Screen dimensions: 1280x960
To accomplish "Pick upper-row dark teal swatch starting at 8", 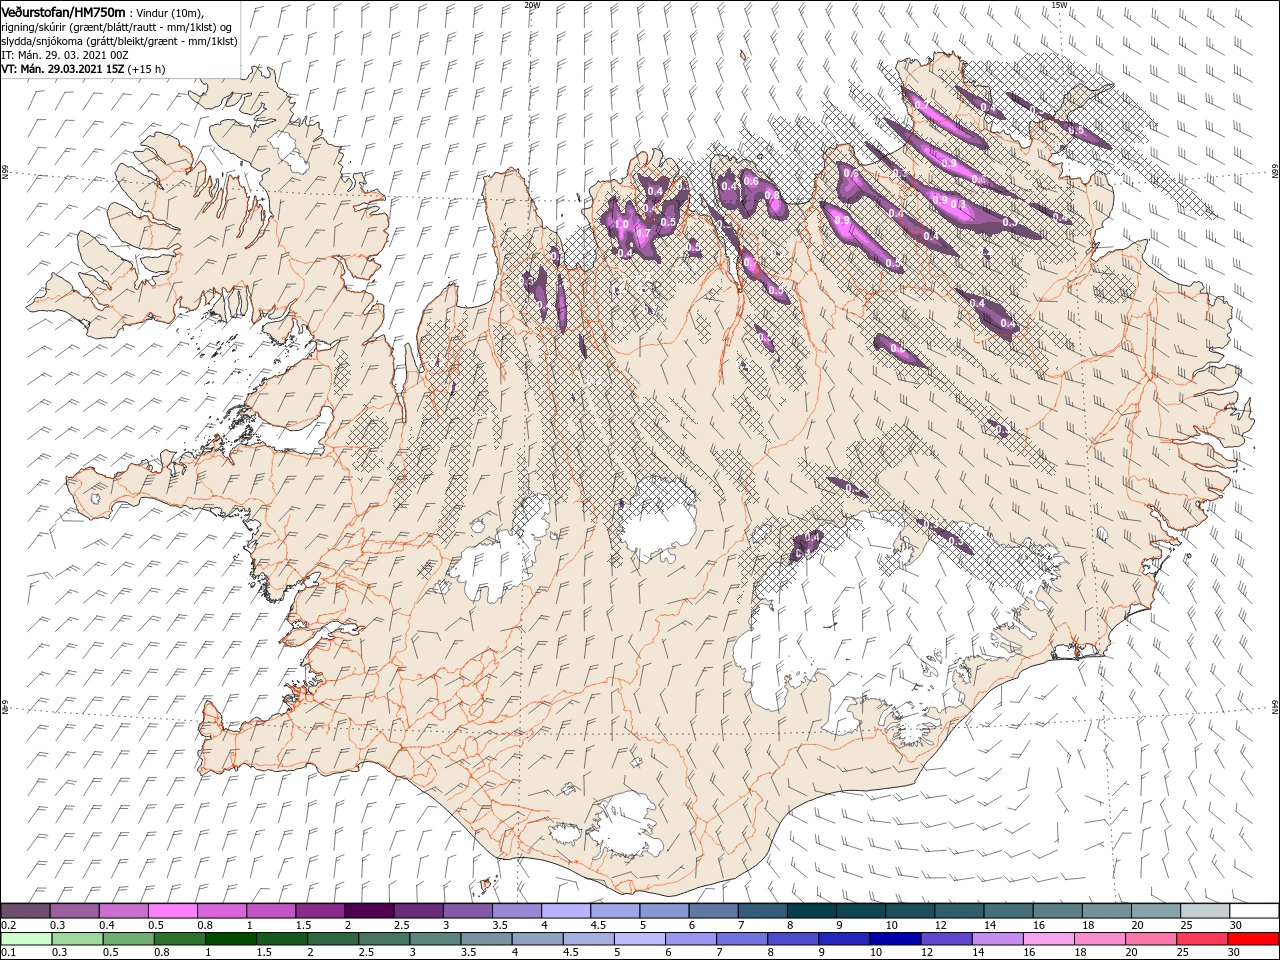I will [811, 911].
